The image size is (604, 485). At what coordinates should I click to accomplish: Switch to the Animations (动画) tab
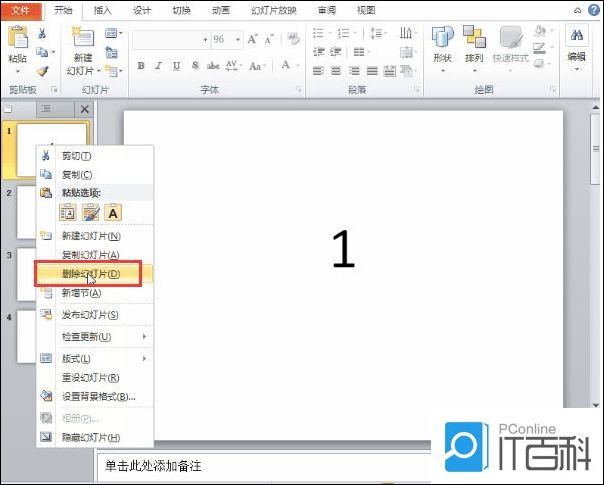[221, 10]
